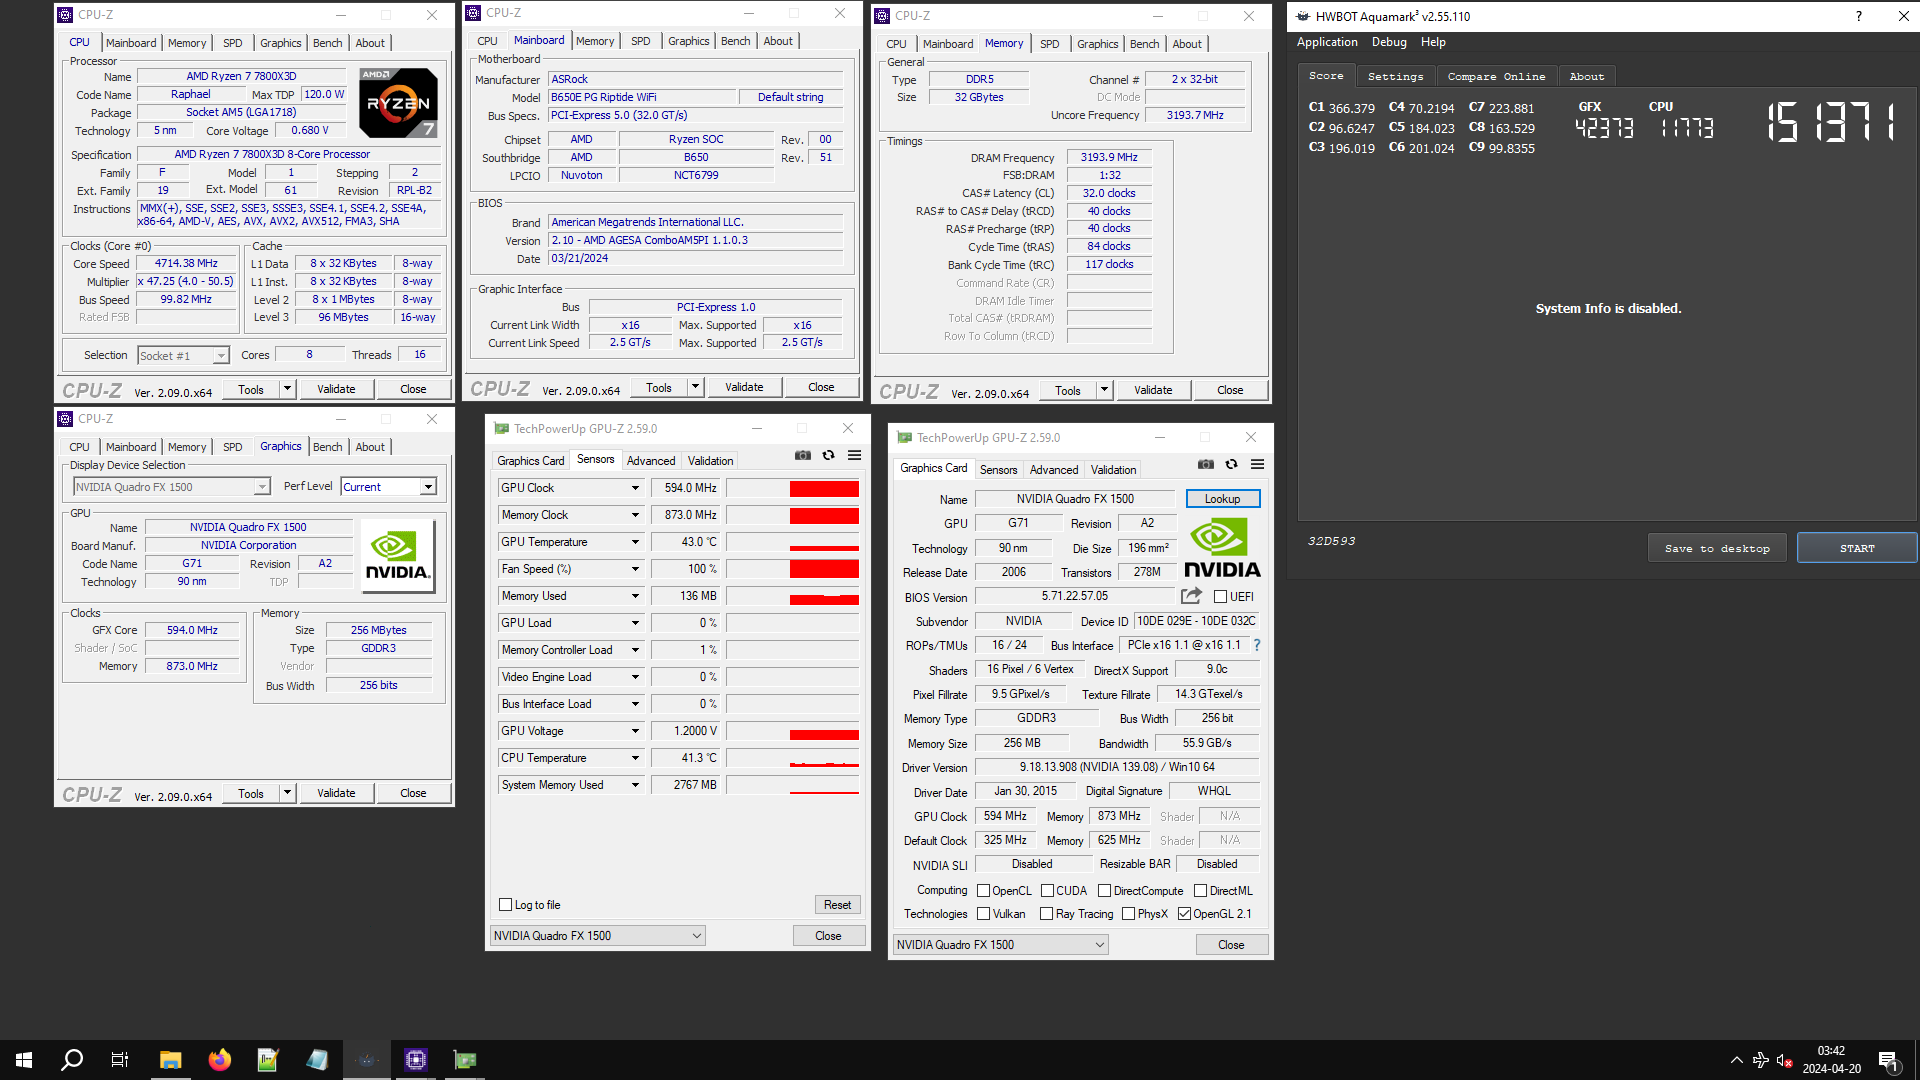Take a screenshot in GPU-Z Sensors window
Viewport: 1920px width, 1080px height.
pyautogui.click(x=803, y=455)
